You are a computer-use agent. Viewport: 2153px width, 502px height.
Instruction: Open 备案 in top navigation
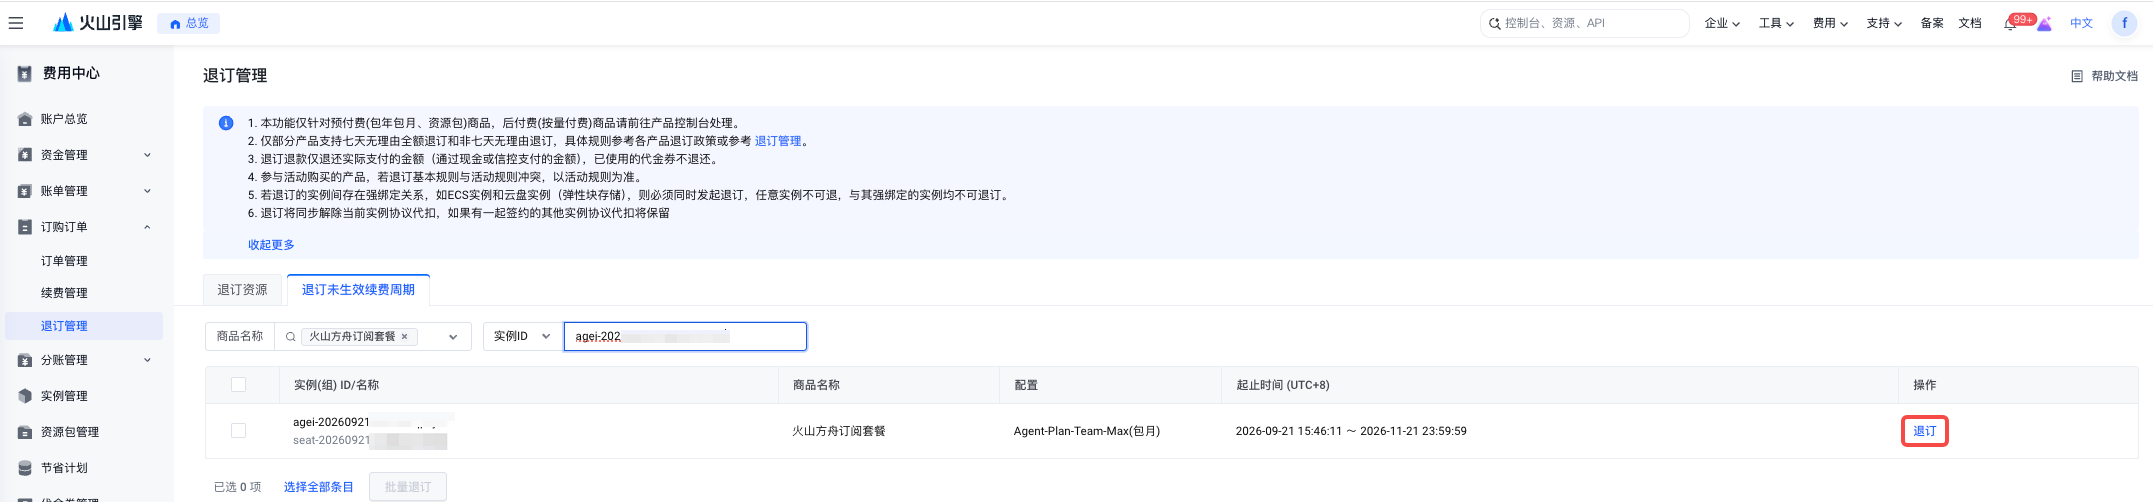click(x=1932, y=23)
